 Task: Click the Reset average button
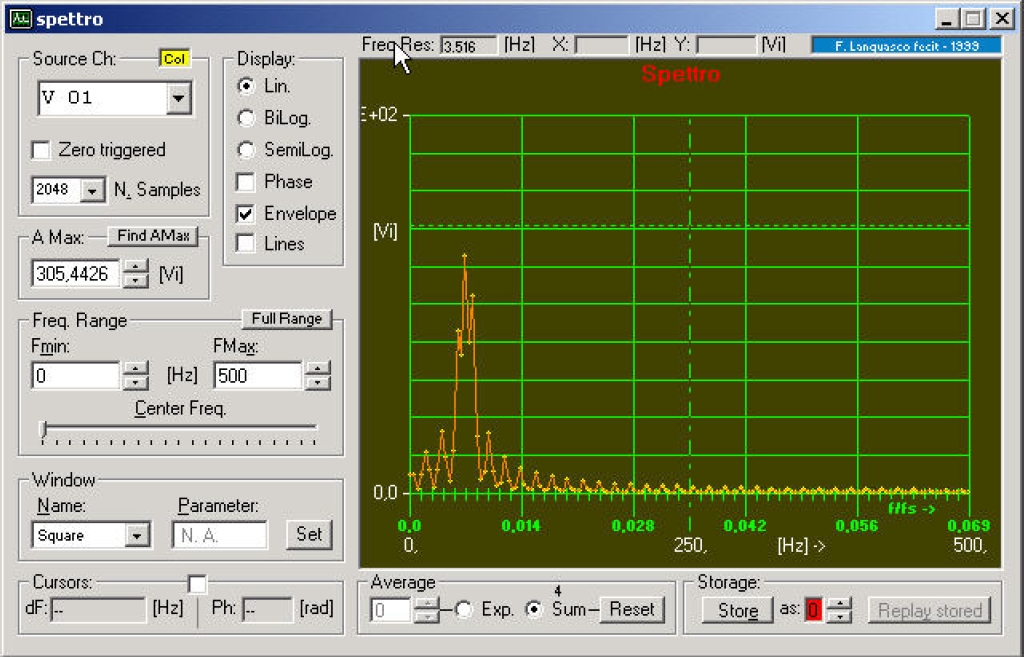tap(631, 610)
